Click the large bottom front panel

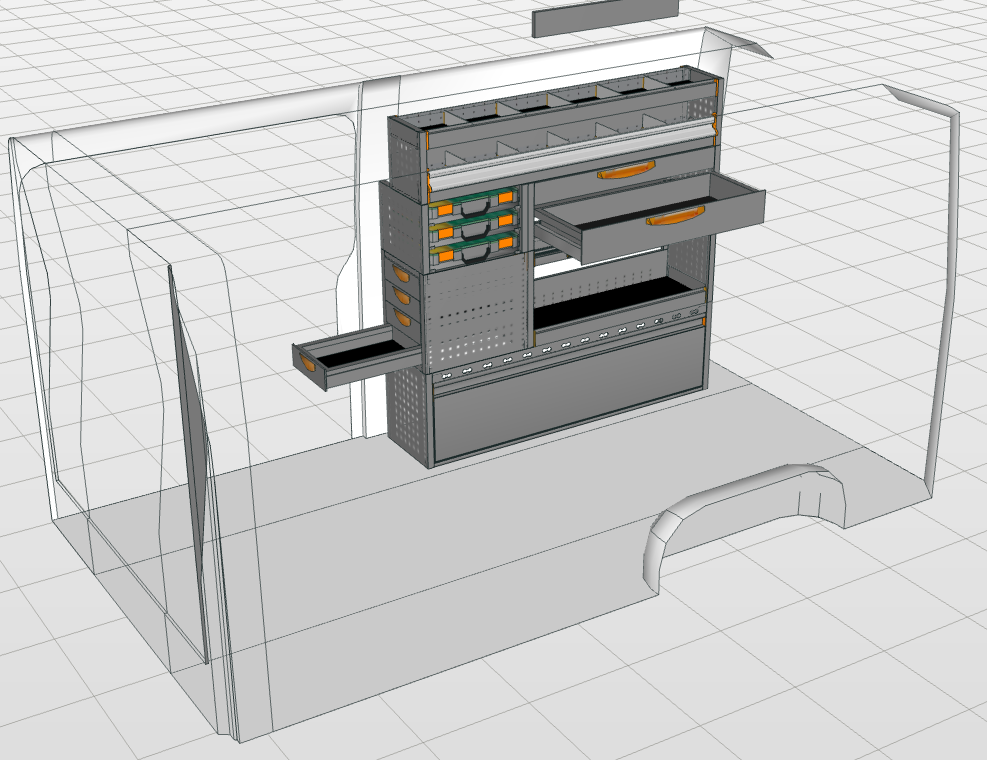pos(565,410)
